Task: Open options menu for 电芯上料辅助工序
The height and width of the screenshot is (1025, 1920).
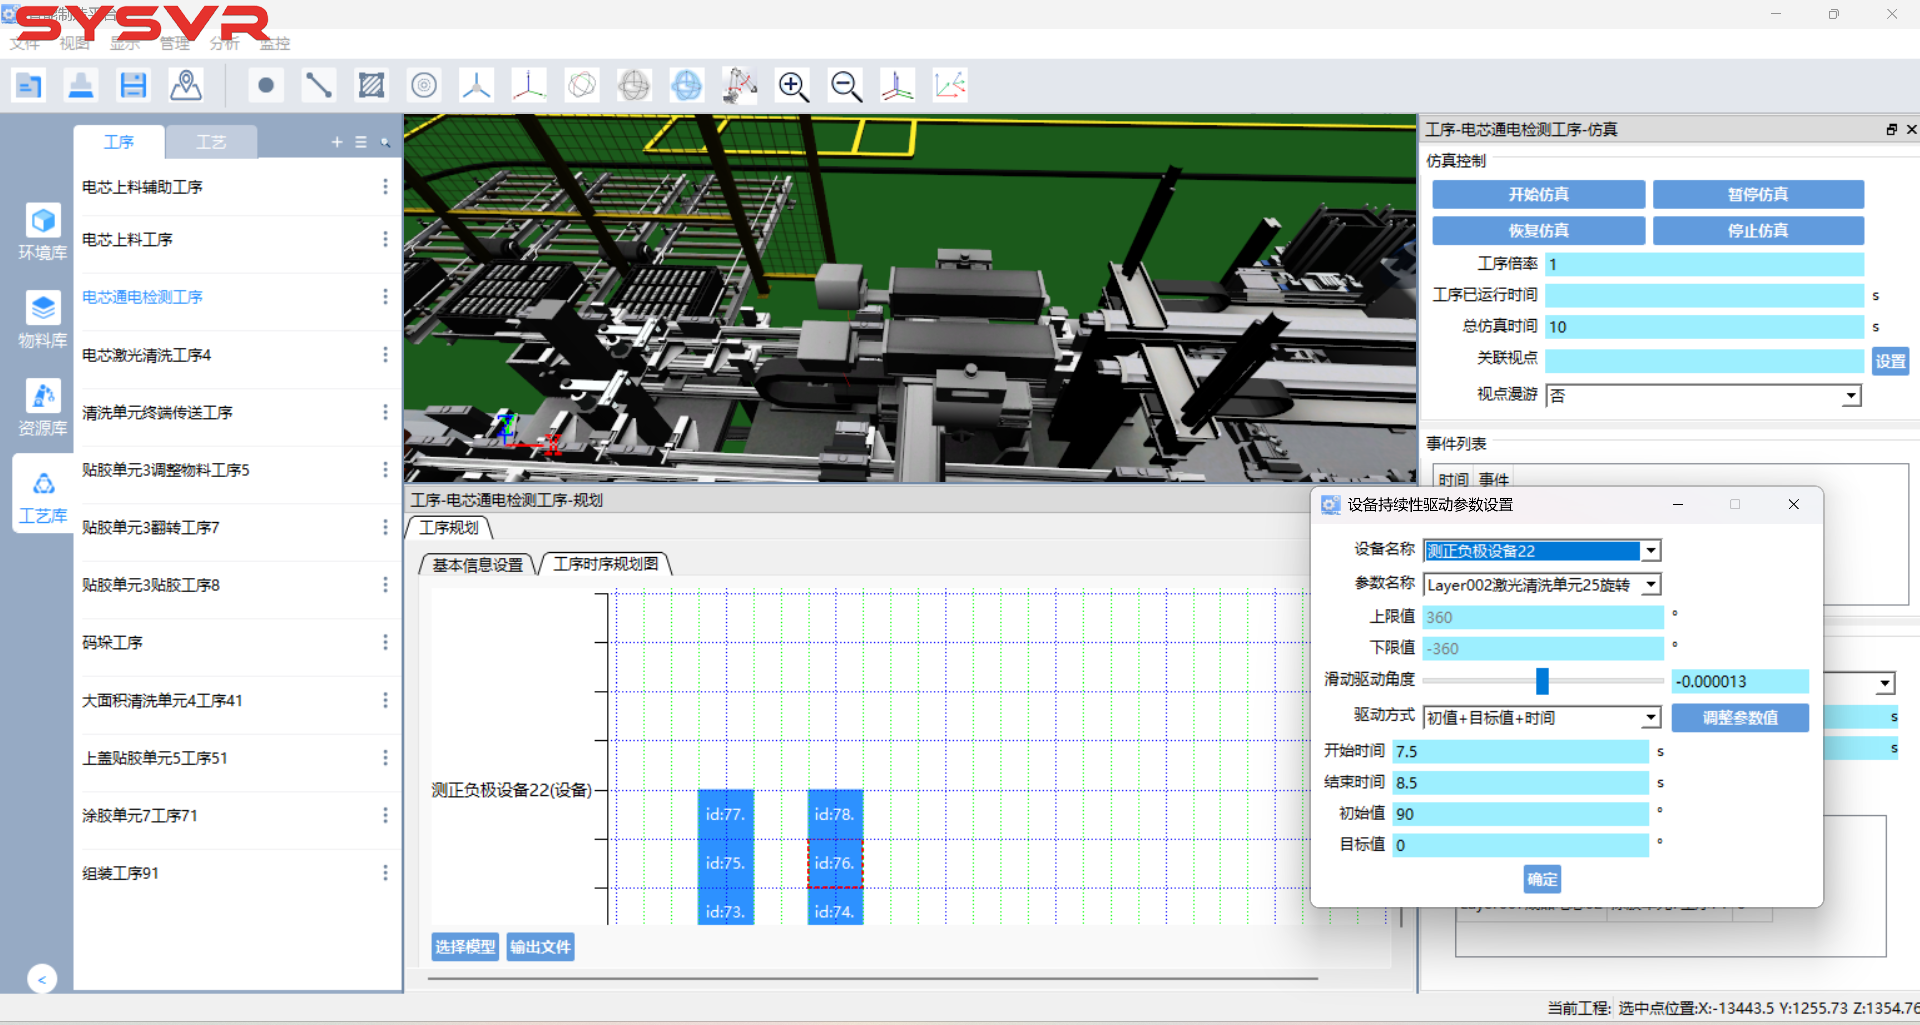Action: 385,187
